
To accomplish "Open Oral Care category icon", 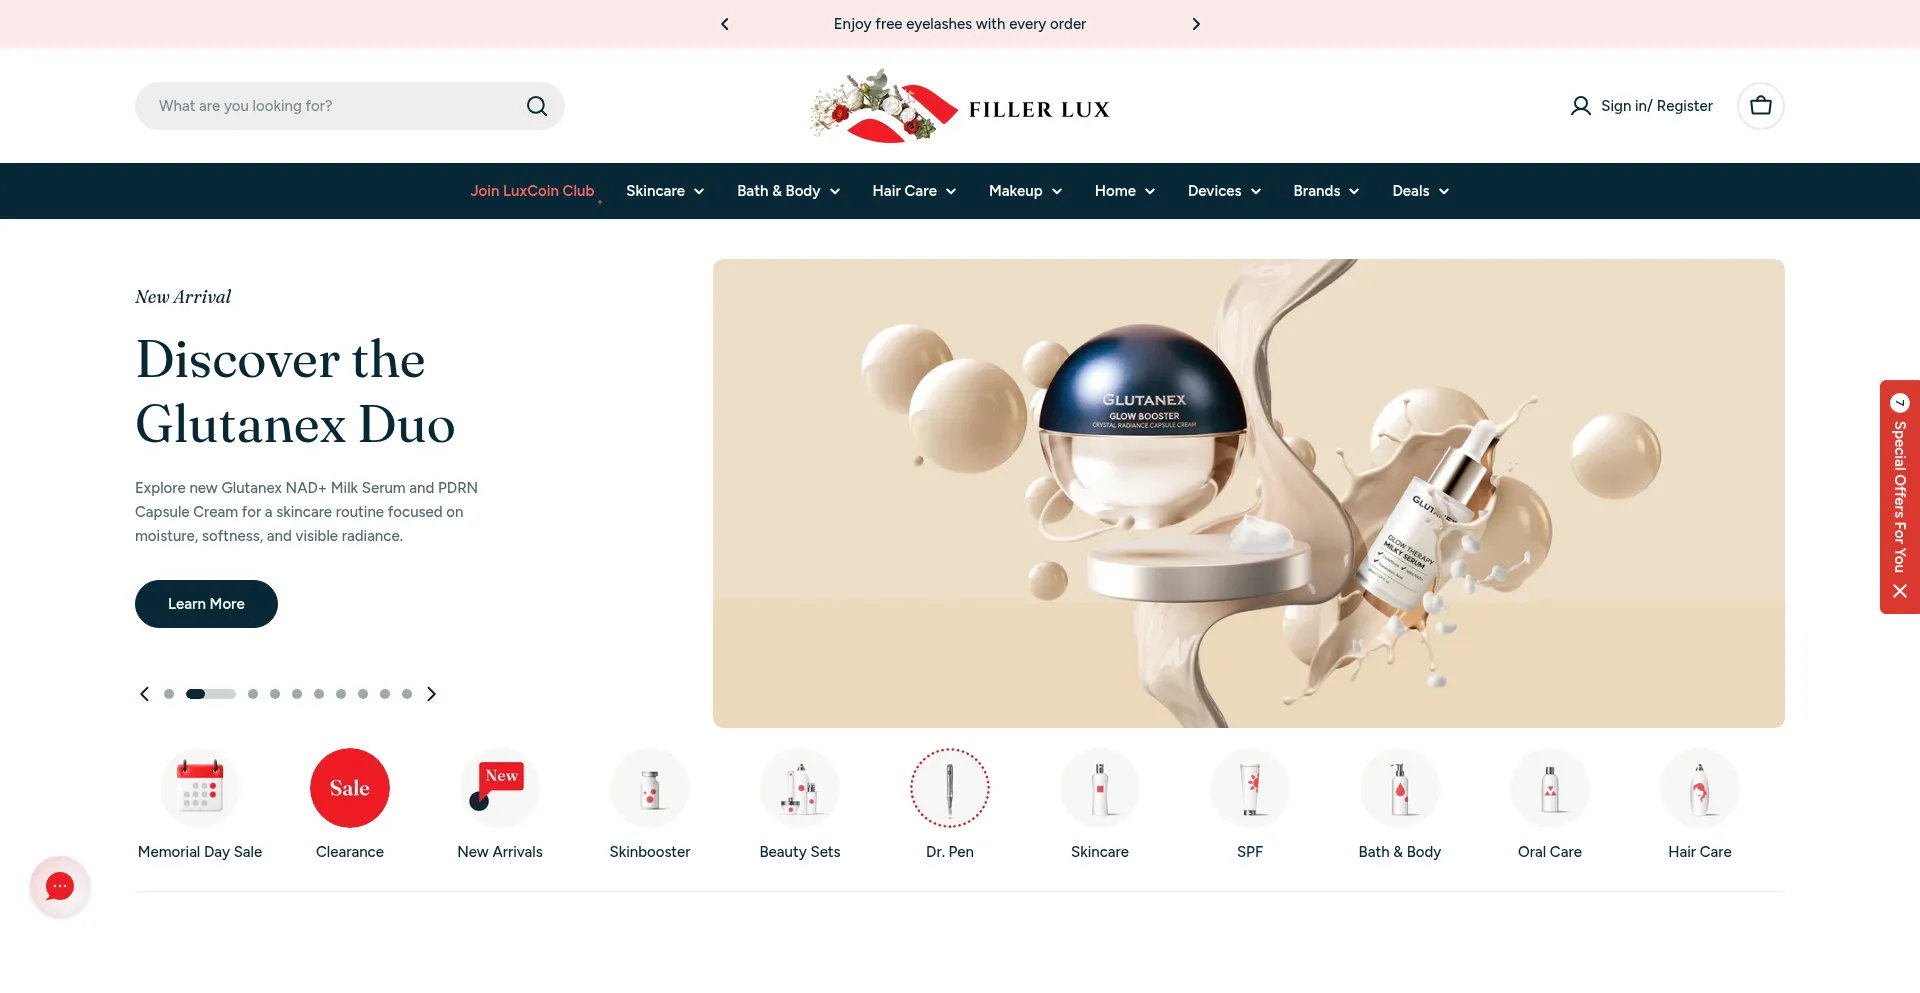I will 1550,788.
